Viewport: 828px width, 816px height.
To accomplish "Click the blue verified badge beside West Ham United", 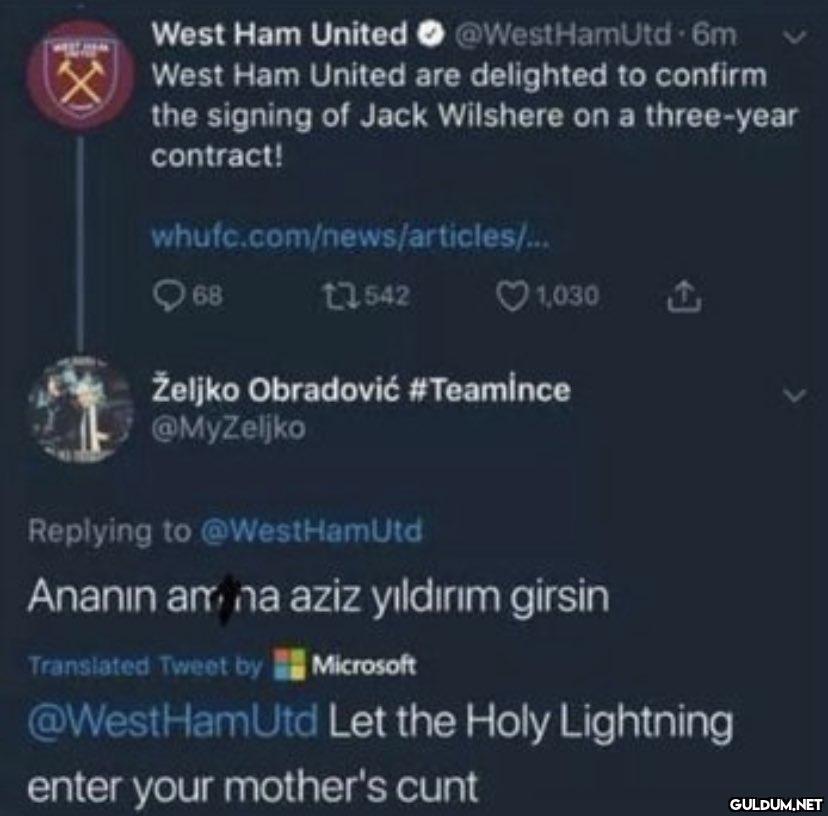I will [x=428, y=35].
